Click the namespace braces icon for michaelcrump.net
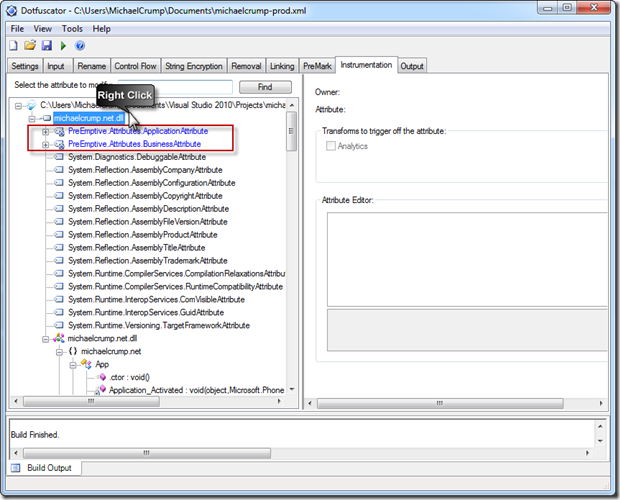 73,351
